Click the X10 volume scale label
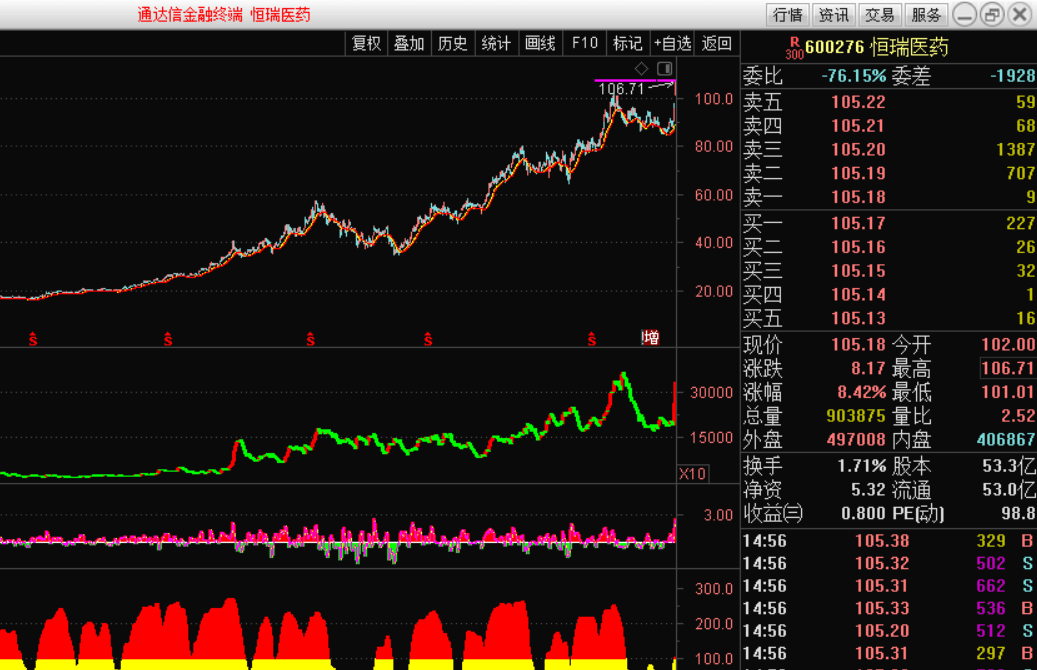1037x670 pixels. (x=692, y=473)
